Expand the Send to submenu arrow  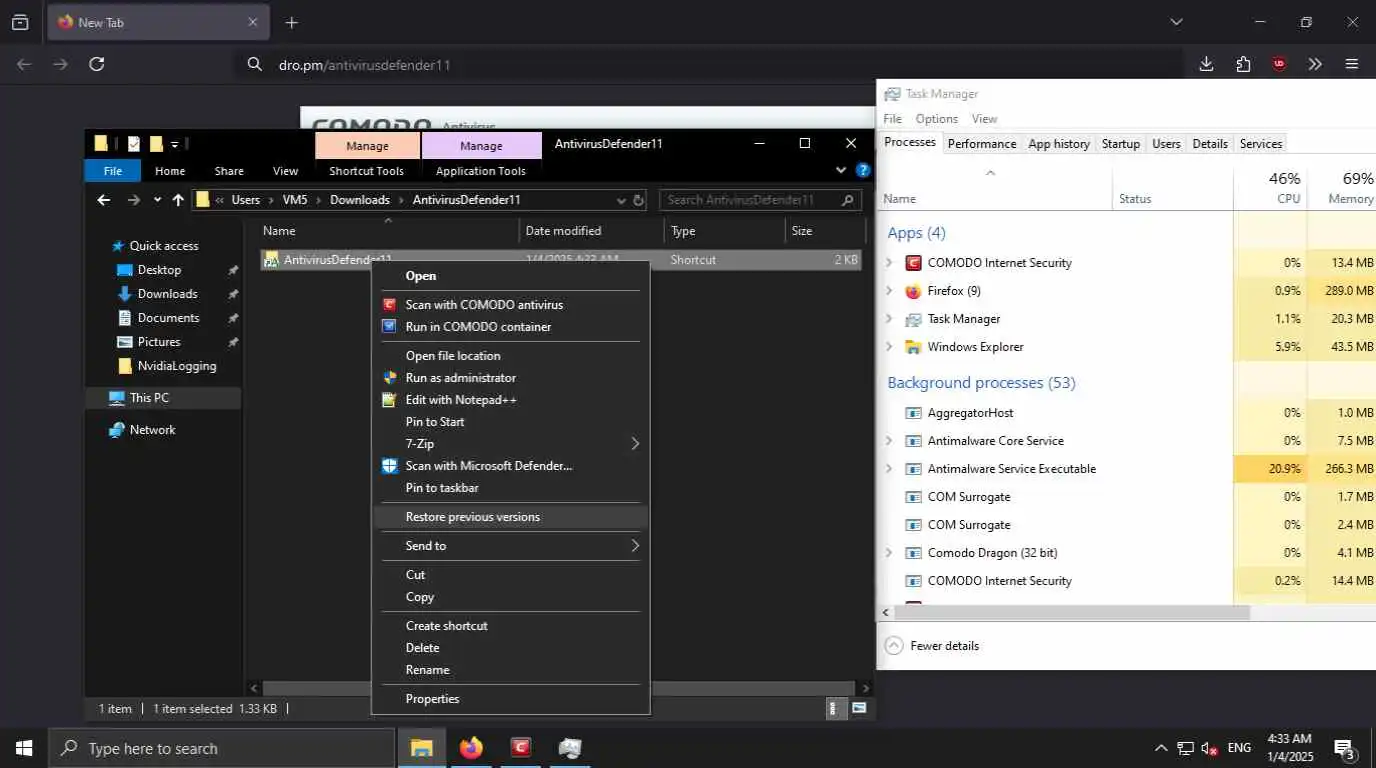click(635, 546)
